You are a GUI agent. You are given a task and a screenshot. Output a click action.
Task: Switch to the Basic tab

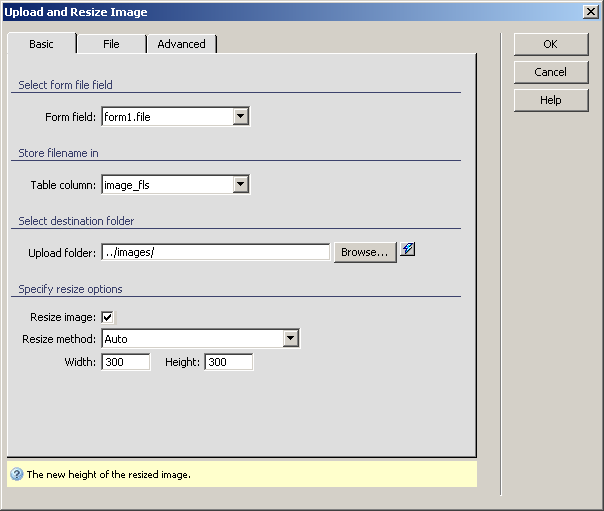point(42,44)
